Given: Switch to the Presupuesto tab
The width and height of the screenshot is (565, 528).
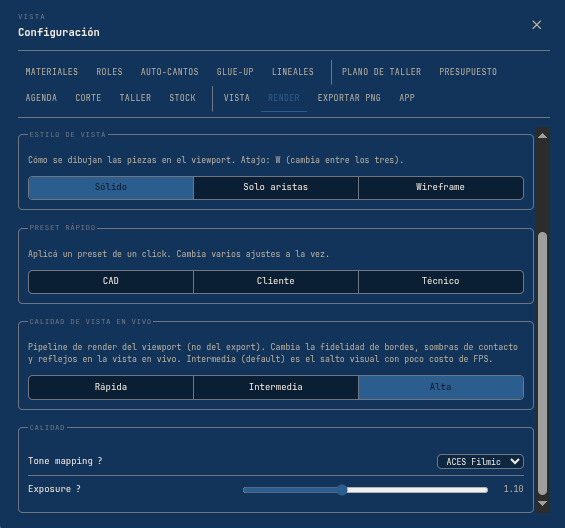Looking at the screenshot, I should pos(468,72).
